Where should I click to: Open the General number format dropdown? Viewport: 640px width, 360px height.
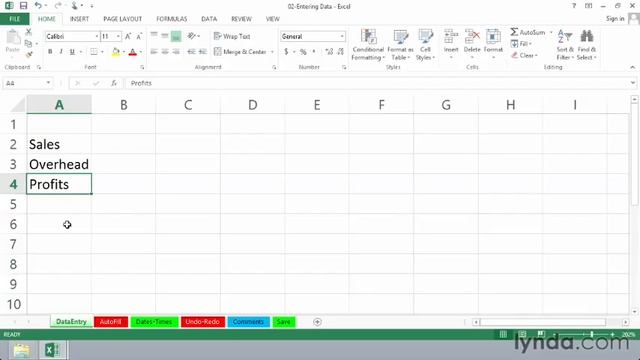(342, 36)
